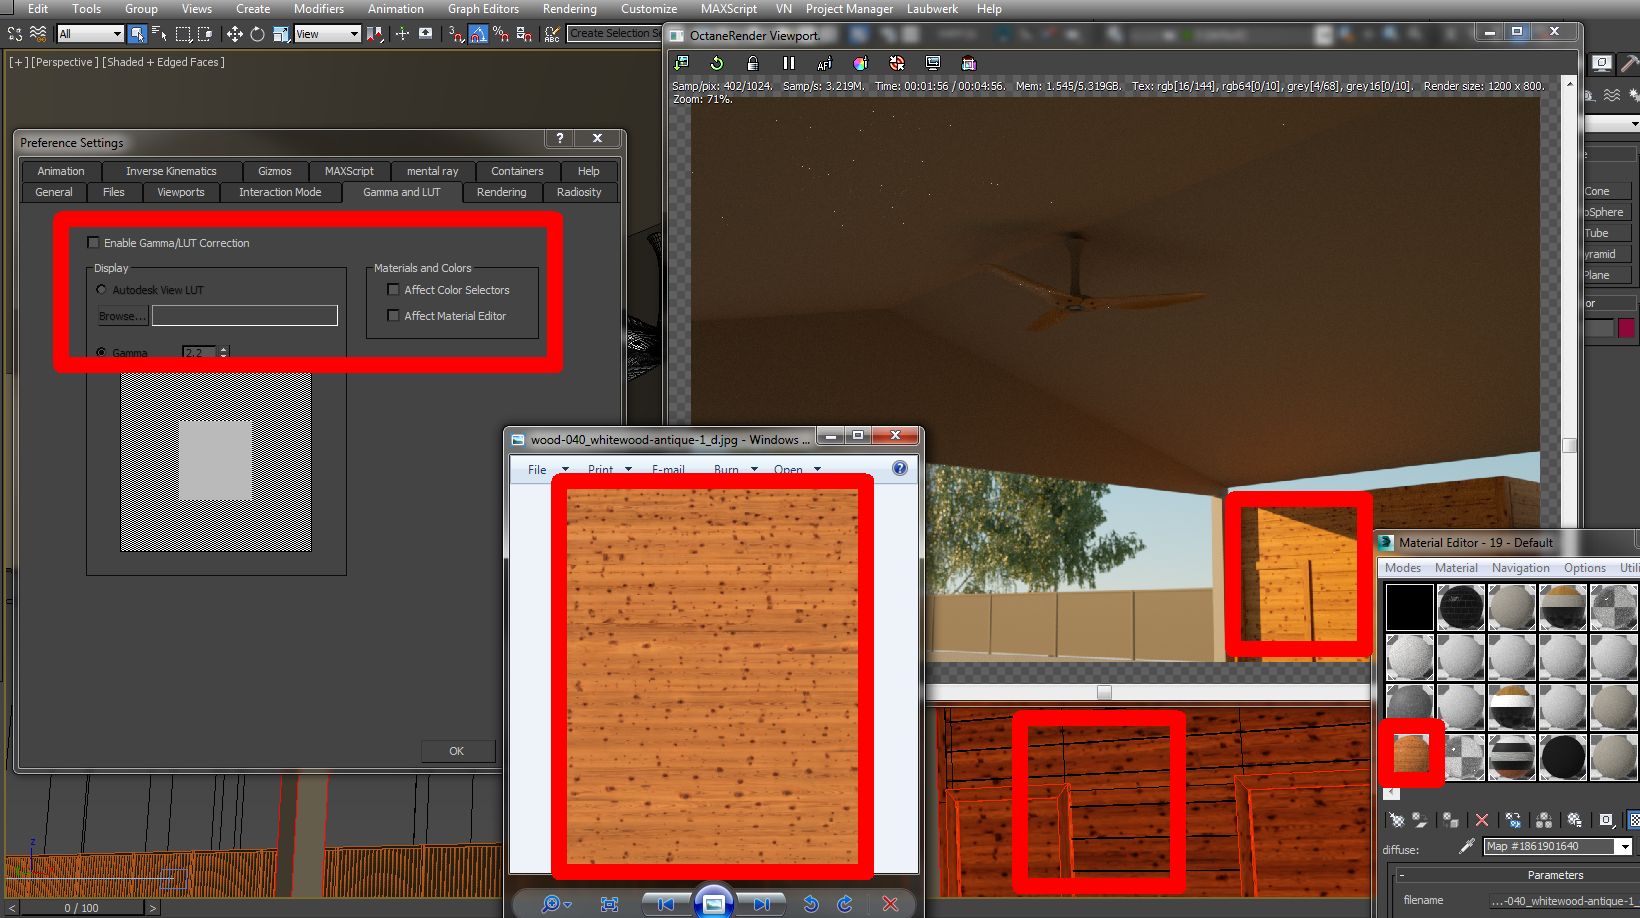Click the Octane color picker wheel icon
1640x918 pixels.
[860, 63]
